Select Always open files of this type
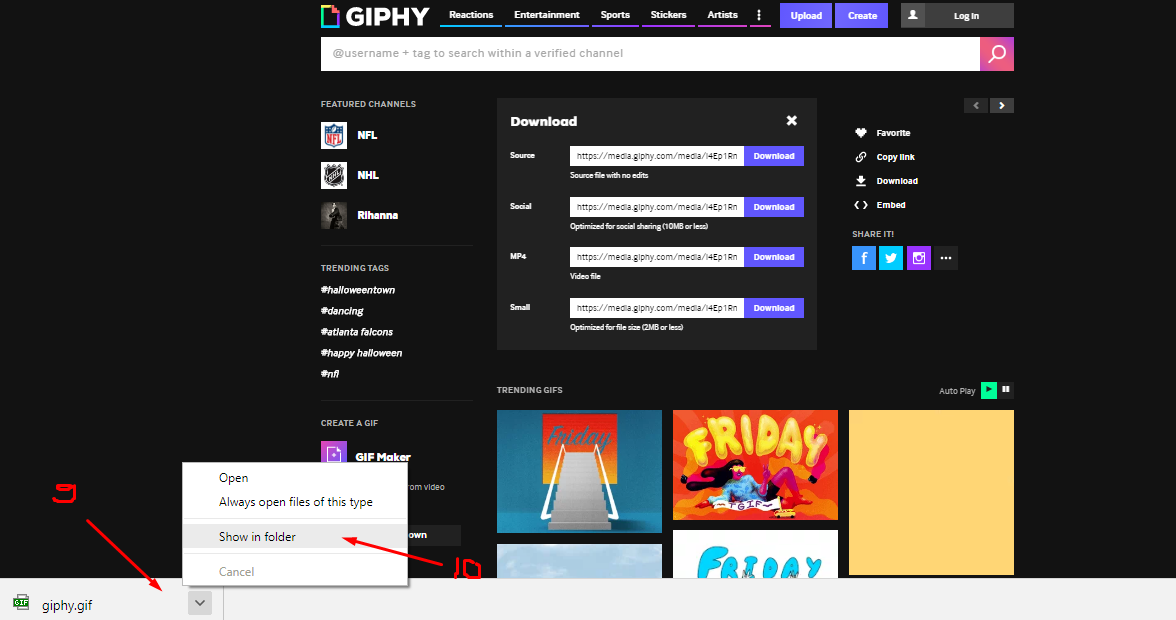The height and width of the screenshot is (620, 1176). click(x=295, y=502)
